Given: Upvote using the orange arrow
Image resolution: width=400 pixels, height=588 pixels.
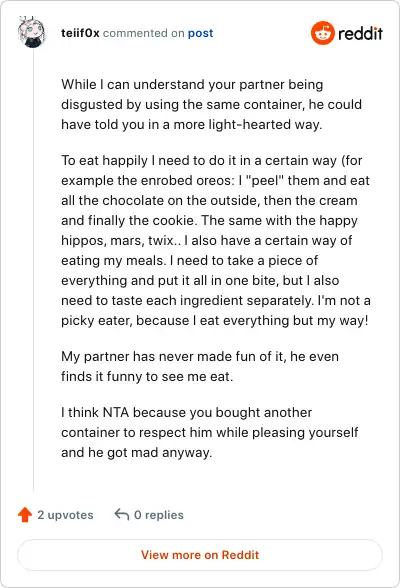Looking at the screenshot, I should (x=25, y=514).
